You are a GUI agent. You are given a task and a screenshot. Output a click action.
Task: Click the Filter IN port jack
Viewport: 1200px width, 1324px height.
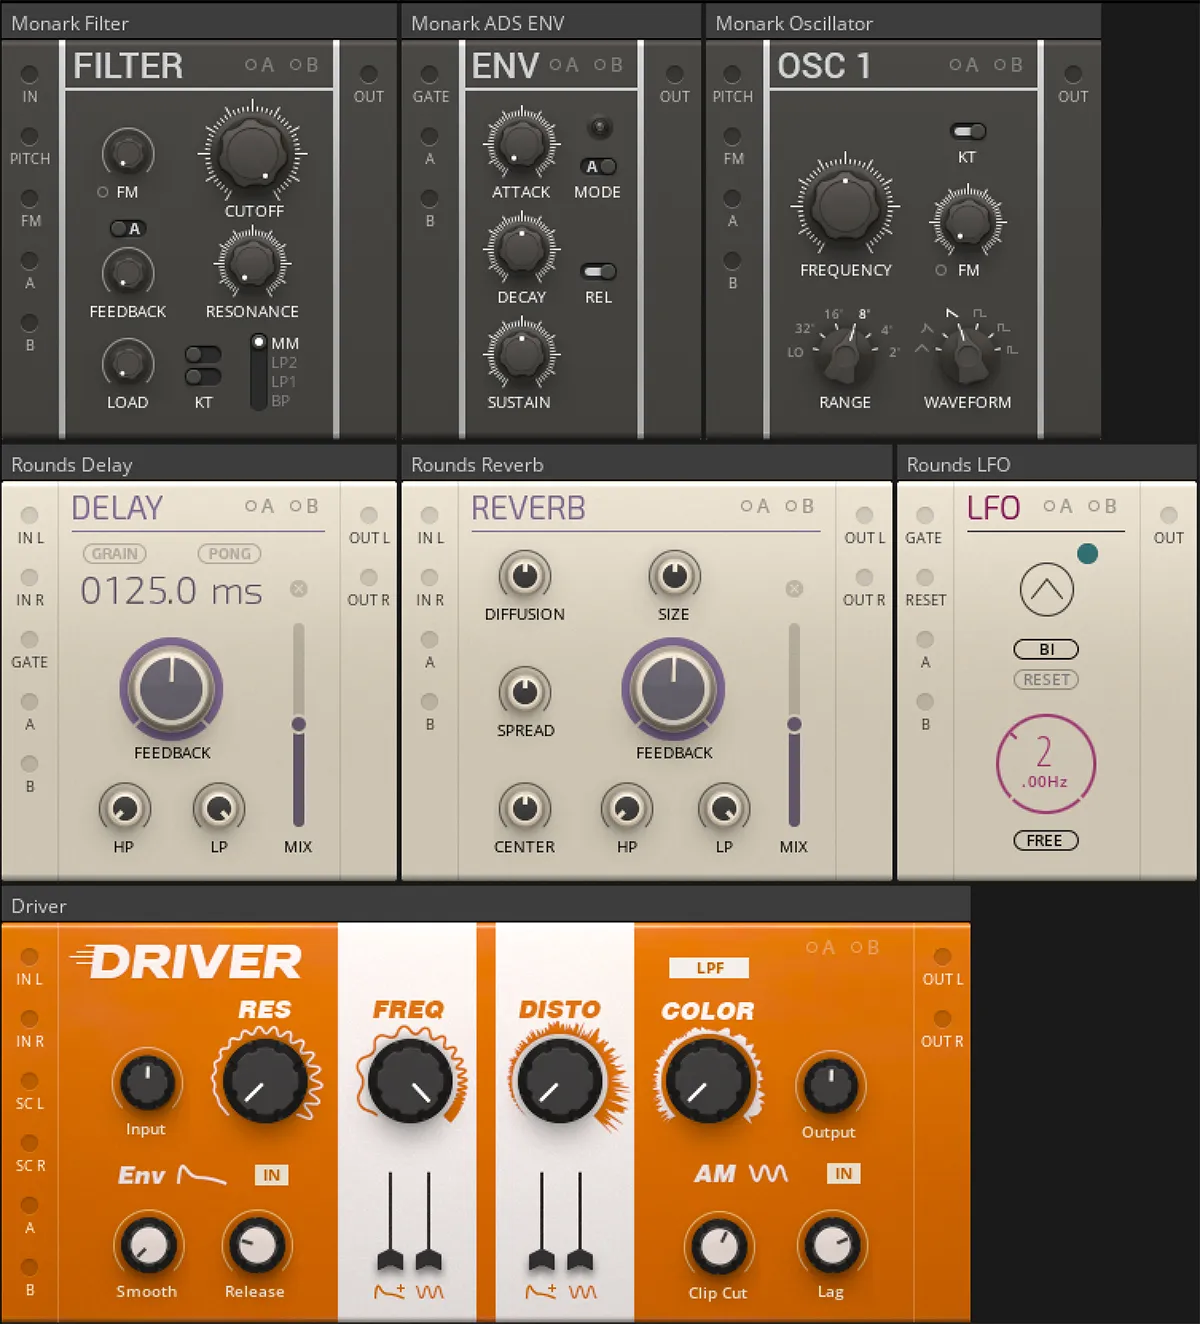click(30, 74)
